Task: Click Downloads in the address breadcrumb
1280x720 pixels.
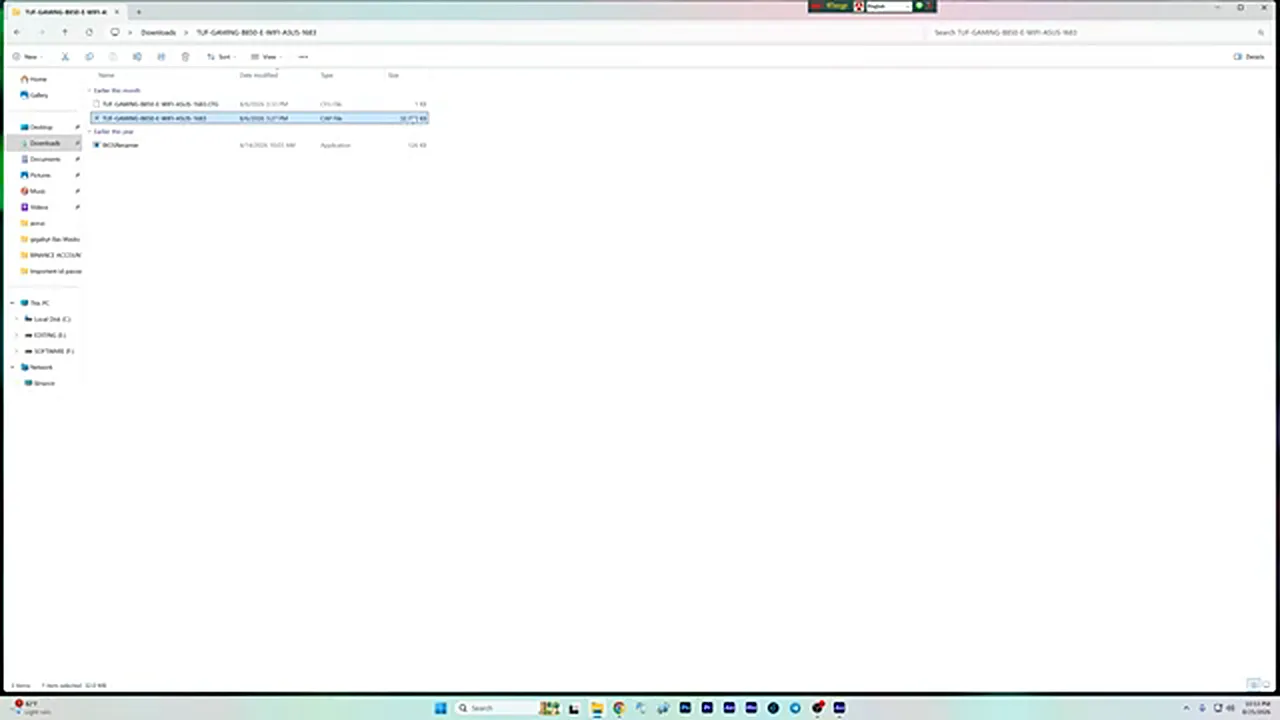Action: (x=158, y=32)
